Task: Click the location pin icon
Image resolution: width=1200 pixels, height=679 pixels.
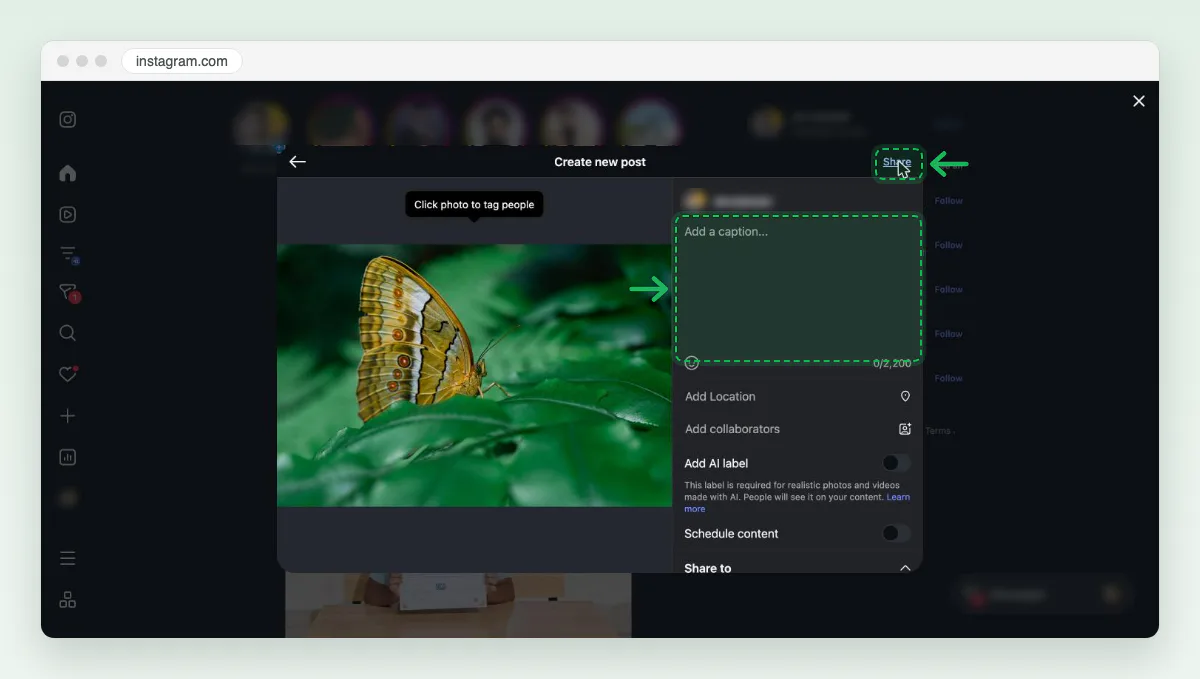Action: (905, 396)
